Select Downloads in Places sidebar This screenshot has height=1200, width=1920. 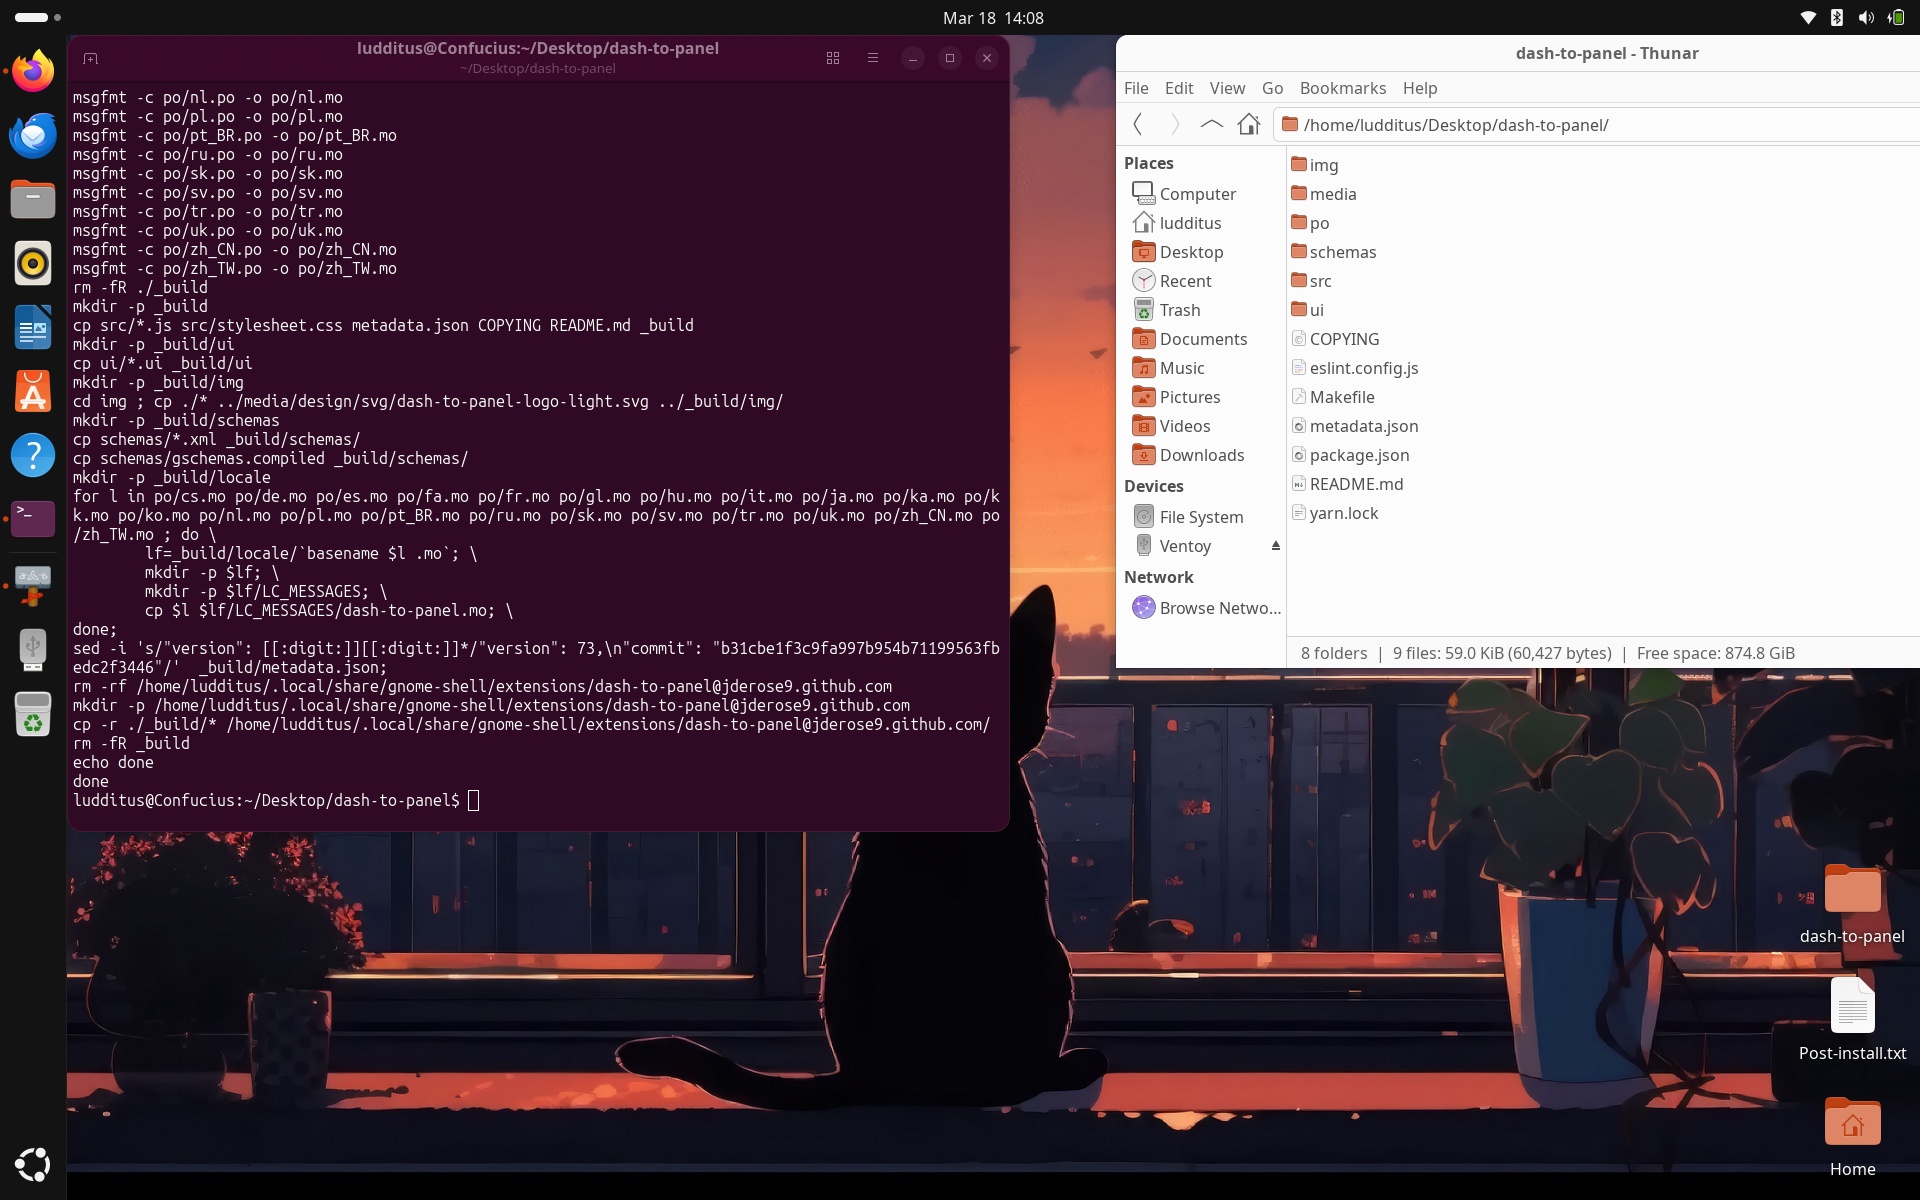point(1201,455)
